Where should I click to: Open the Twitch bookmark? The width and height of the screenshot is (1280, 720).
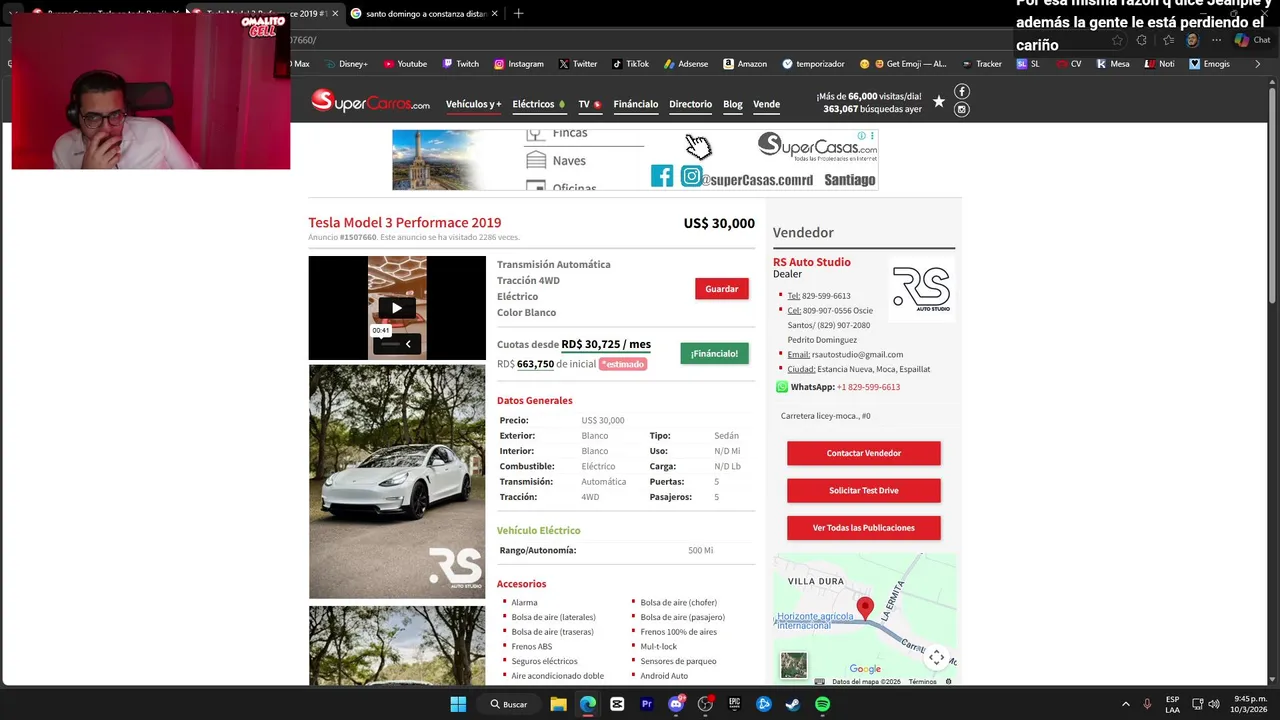coord(461,64)
